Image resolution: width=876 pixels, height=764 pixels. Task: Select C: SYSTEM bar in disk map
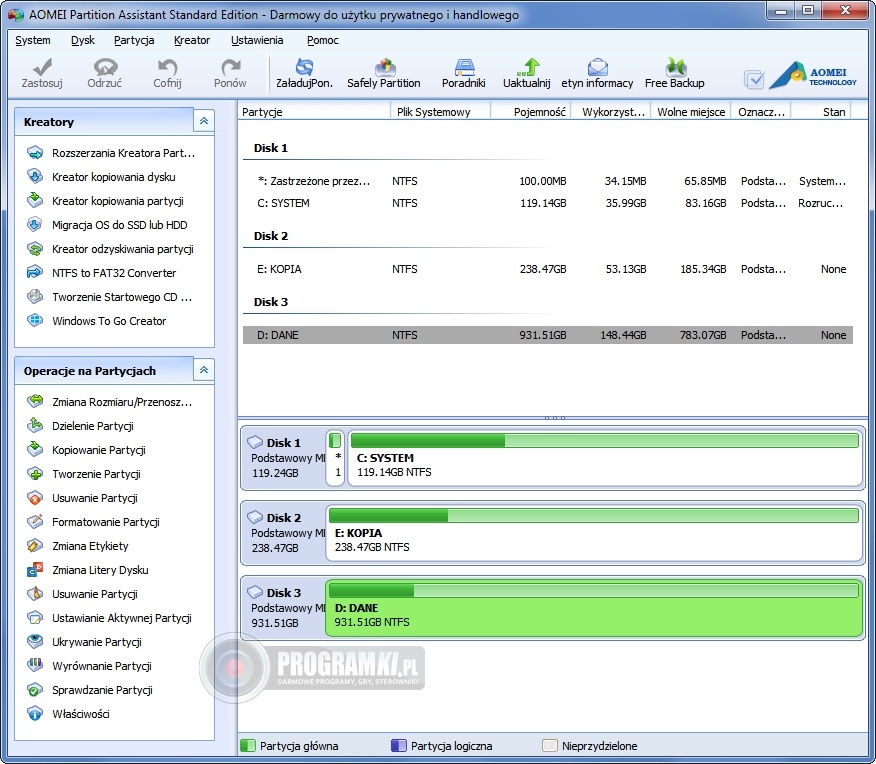(605, 458)
